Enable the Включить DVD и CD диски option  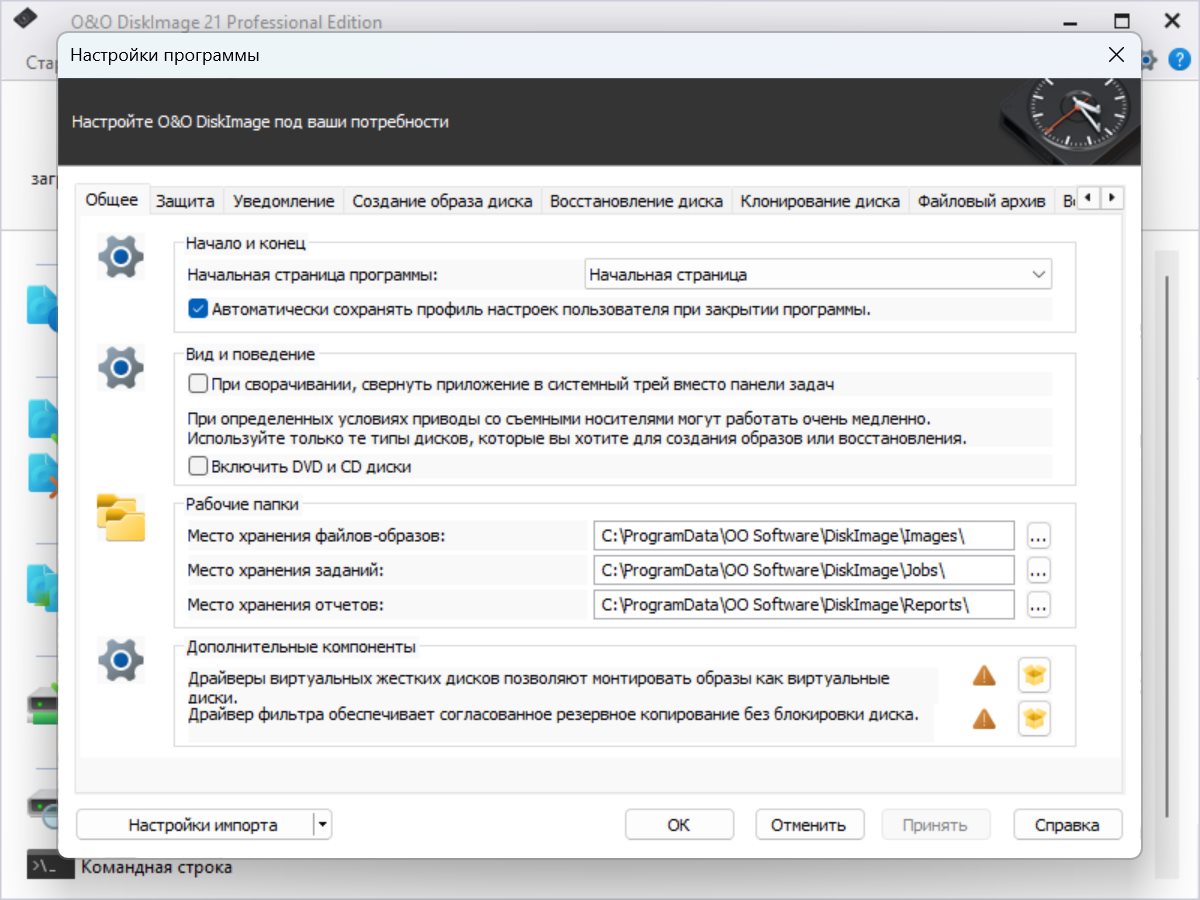point(198,466)
